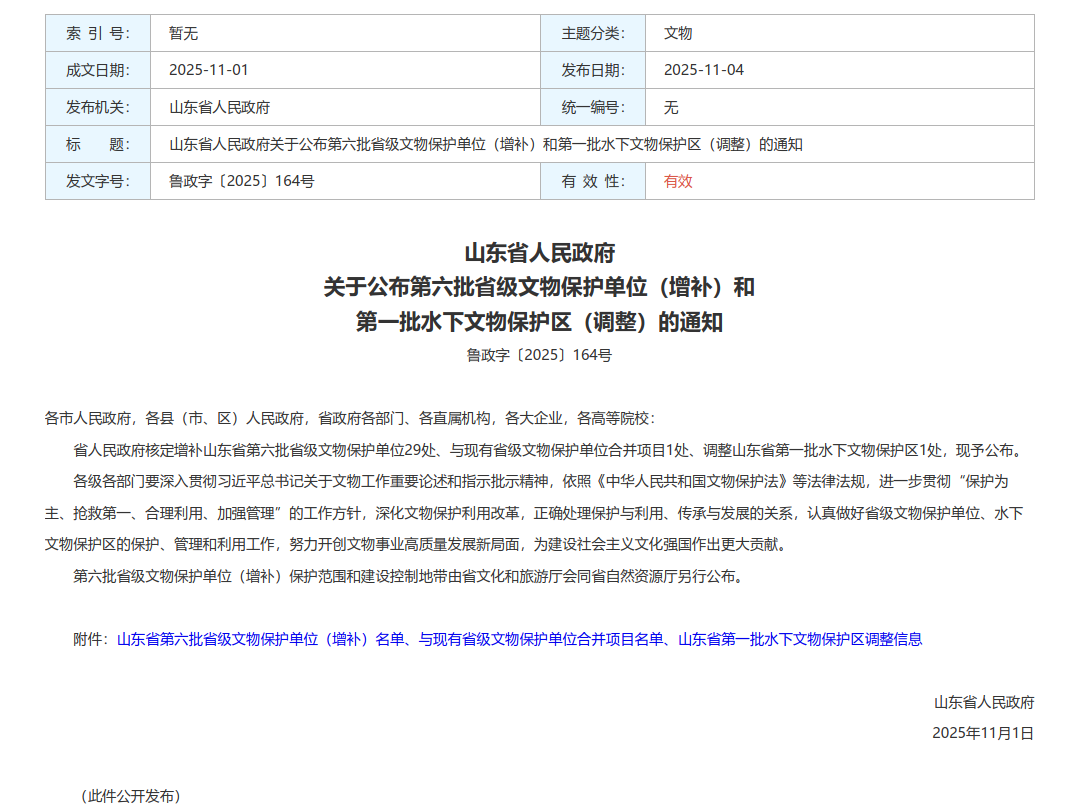1079x812 pixels.
Task: Click the 有效性 label cell
Action: (x=593, y=181)
